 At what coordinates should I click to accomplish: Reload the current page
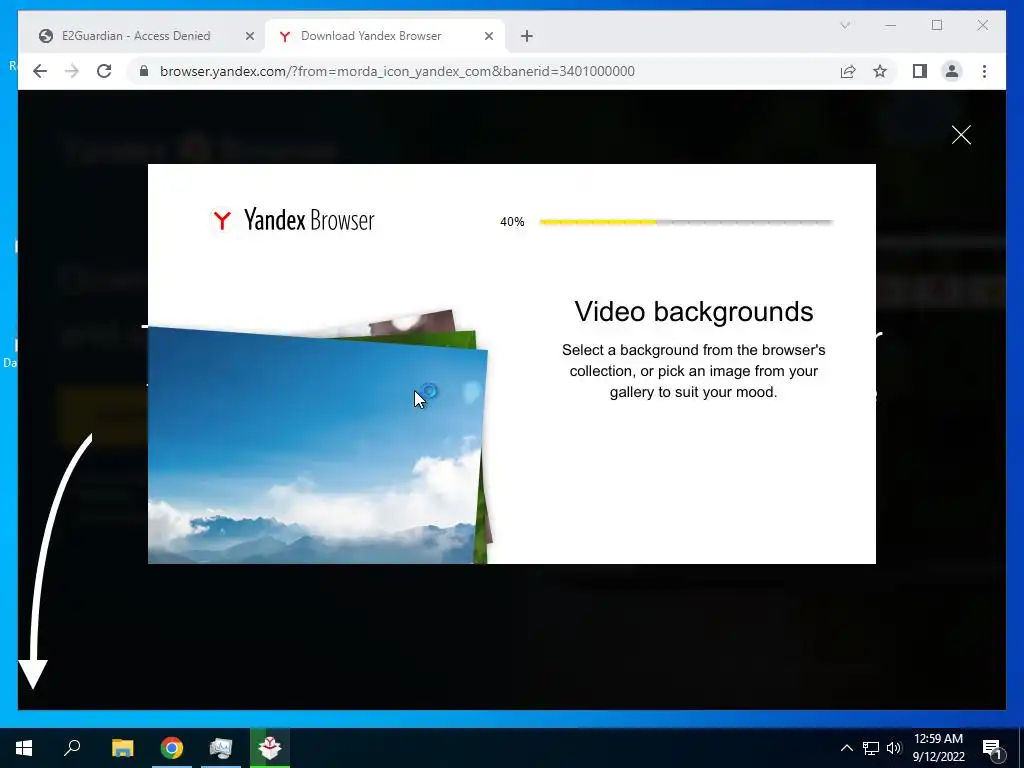[104, 71]
